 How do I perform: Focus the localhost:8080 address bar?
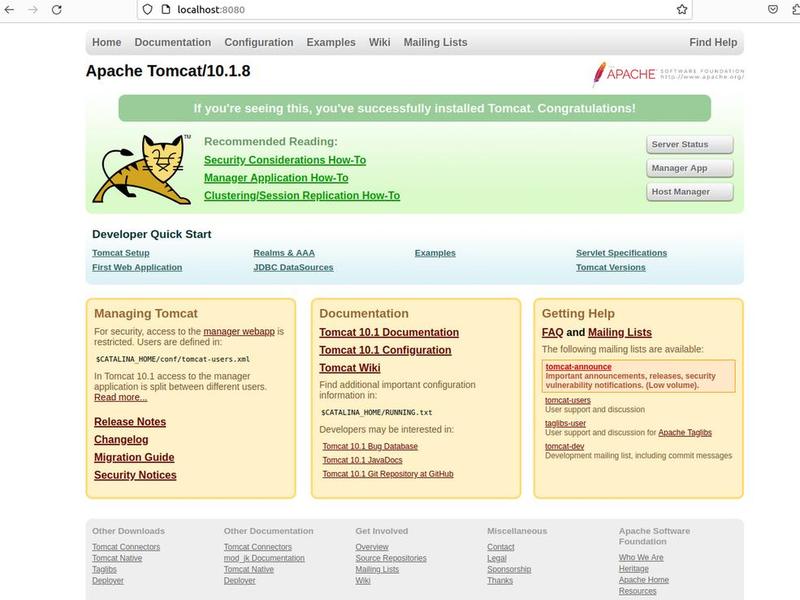point(413,10)
